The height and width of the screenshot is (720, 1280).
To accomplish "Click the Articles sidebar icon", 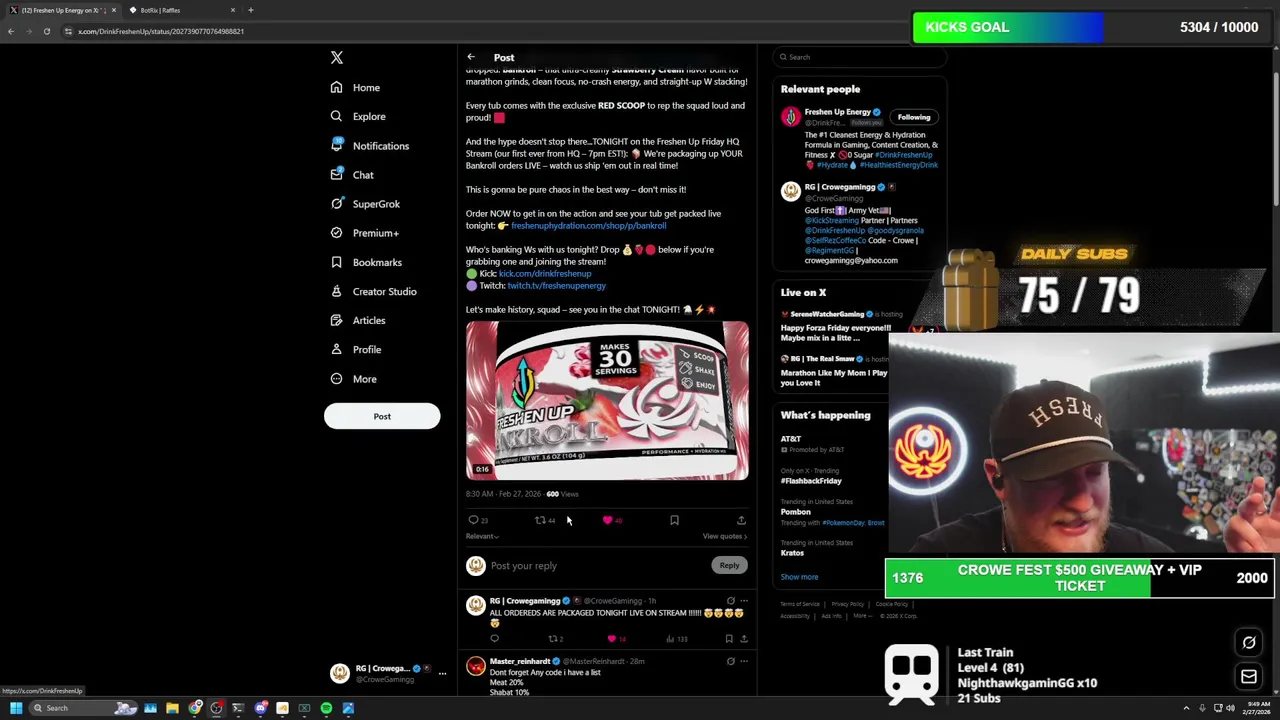I will (x=336, y=320).
